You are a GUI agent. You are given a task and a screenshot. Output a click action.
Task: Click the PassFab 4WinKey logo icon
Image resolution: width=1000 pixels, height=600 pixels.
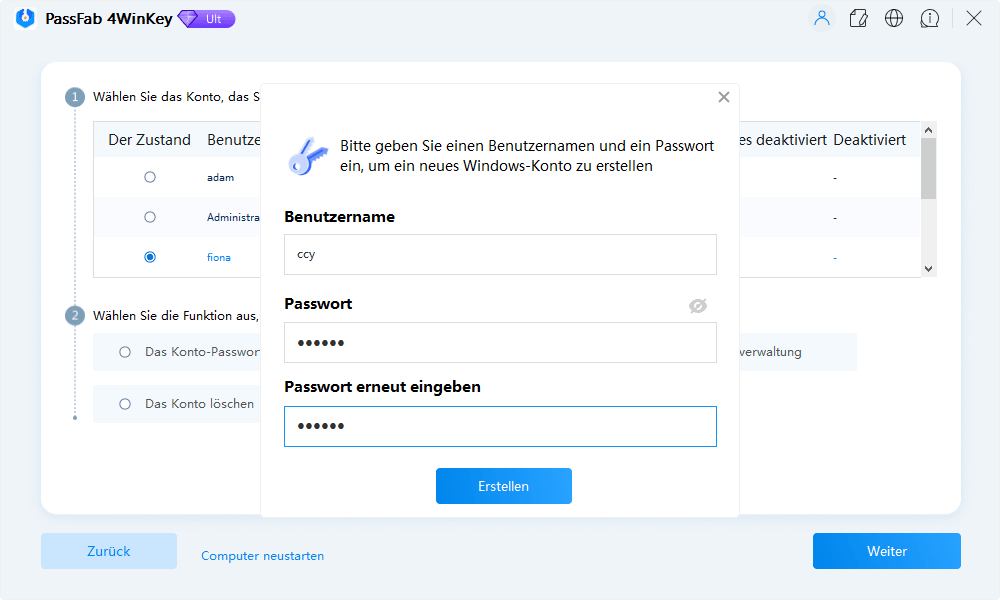[23, 18]
